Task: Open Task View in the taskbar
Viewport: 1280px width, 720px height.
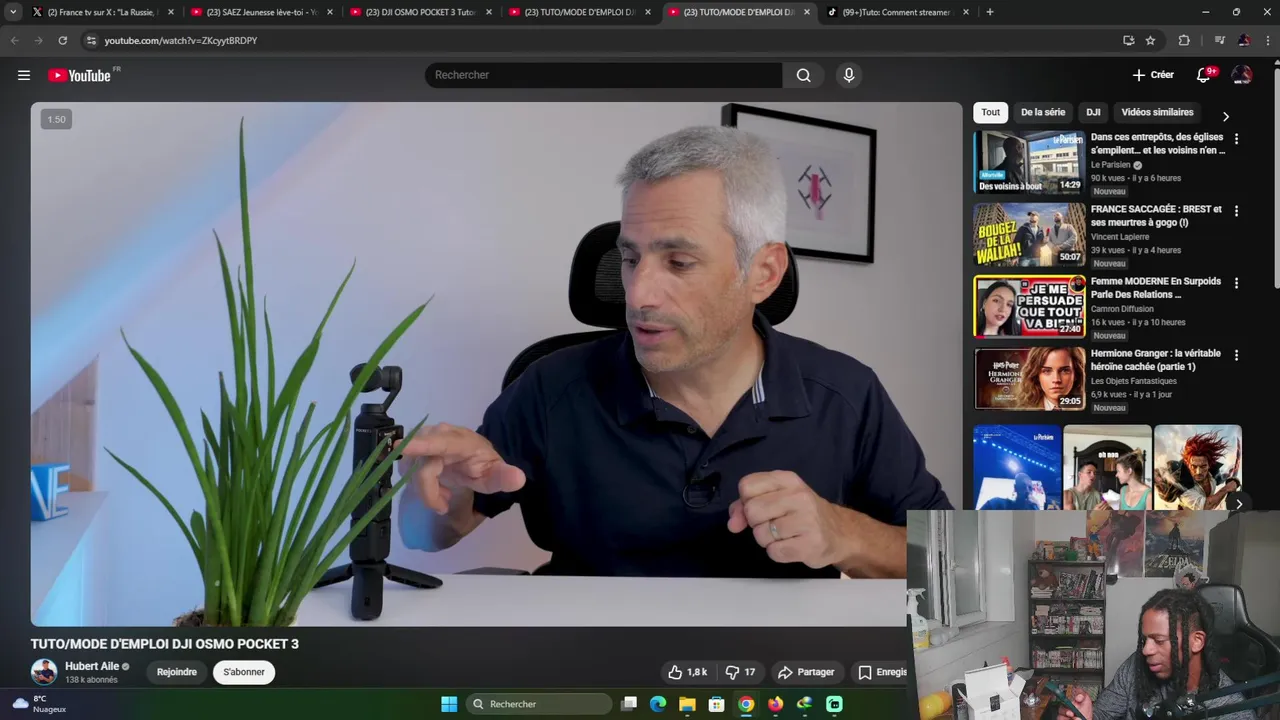Action: 629,704
